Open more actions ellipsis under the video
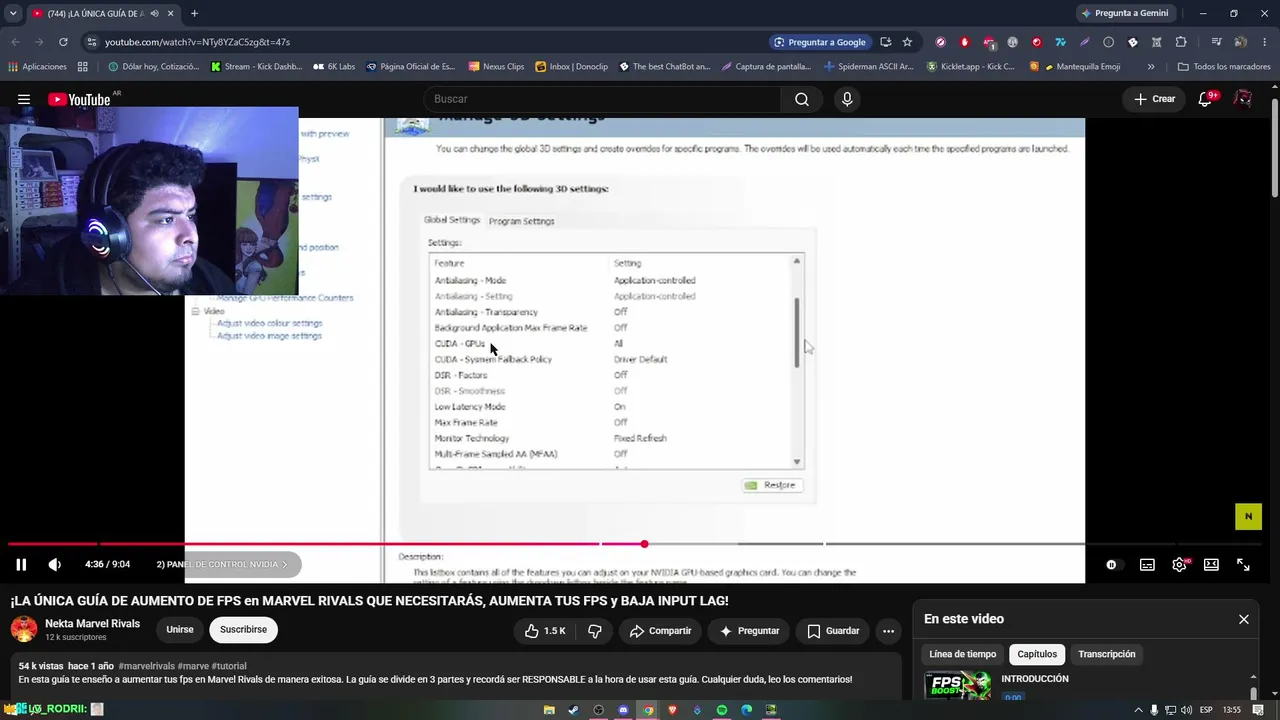 (x=888, y=631)
